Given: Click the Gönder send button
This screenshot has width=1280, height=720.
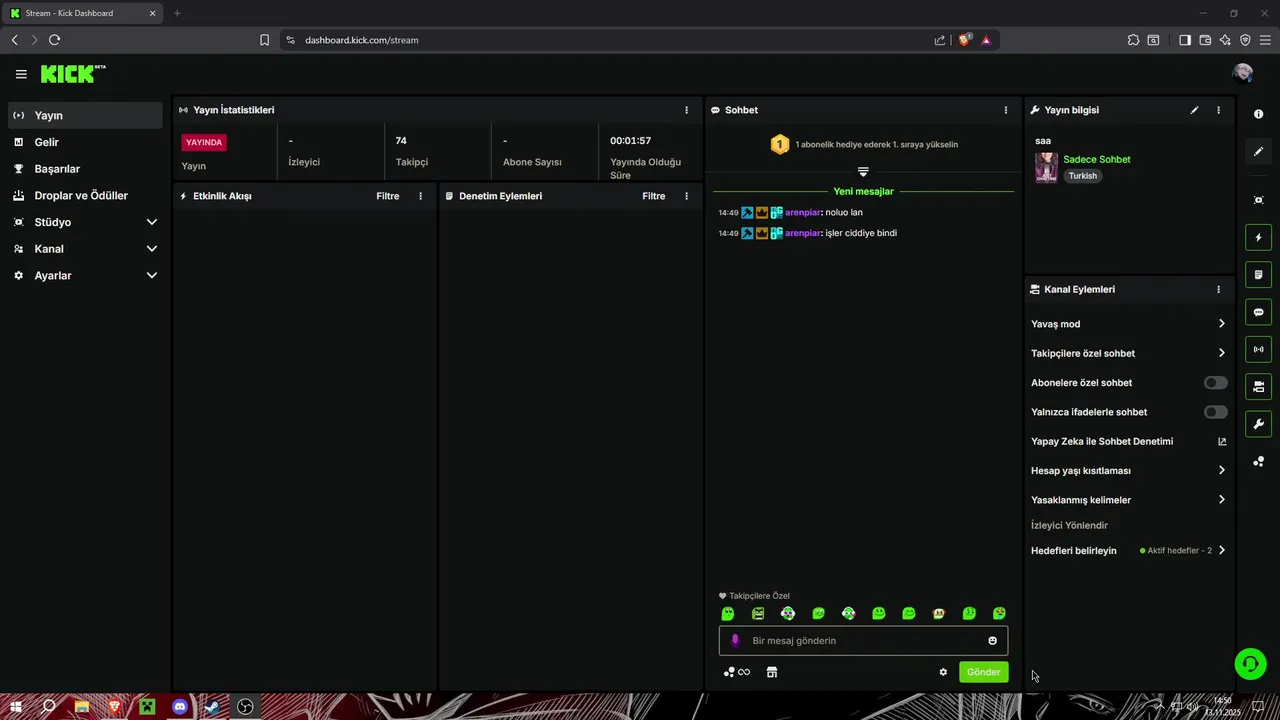Looking at the screenshot, I should [983, 672].
